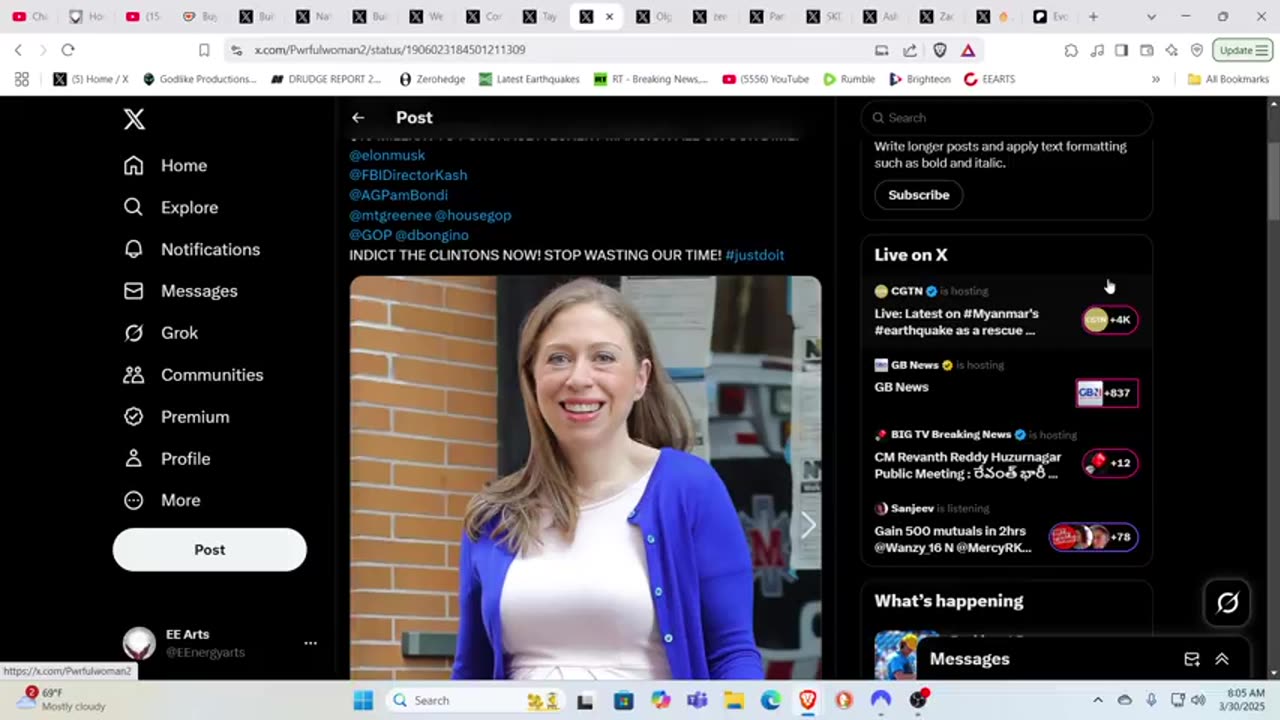
Task: Click the white Post button
Action: [x=210, y=550]
